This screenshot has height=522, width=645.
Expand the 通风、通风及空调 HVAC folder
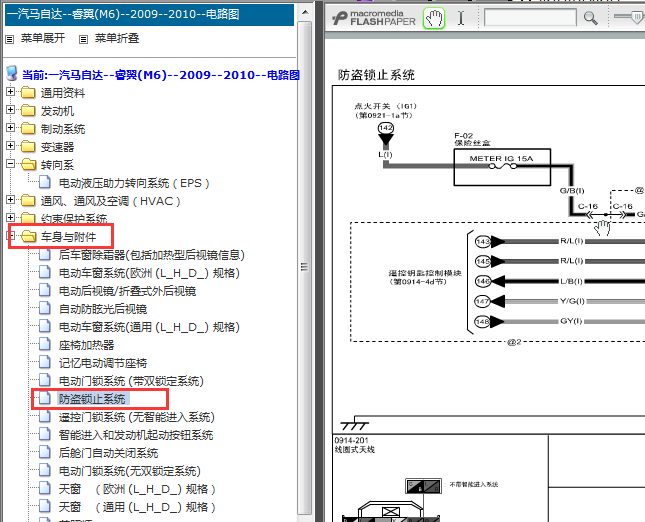point(11,200)
